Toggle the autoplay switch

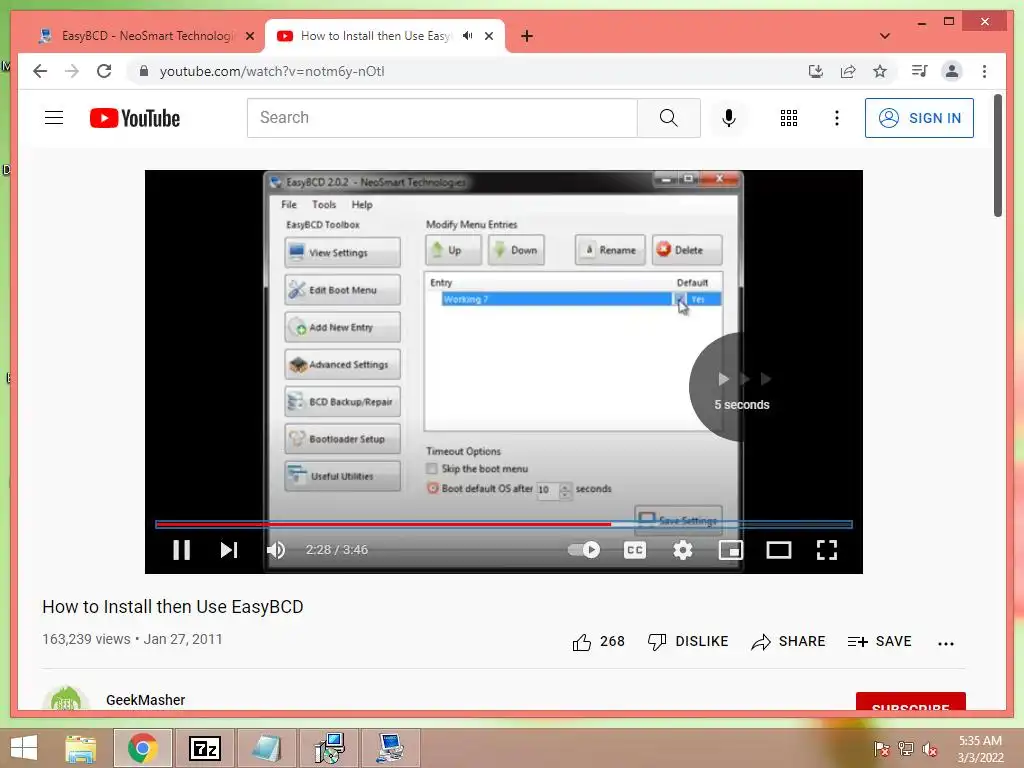[584, 550]
